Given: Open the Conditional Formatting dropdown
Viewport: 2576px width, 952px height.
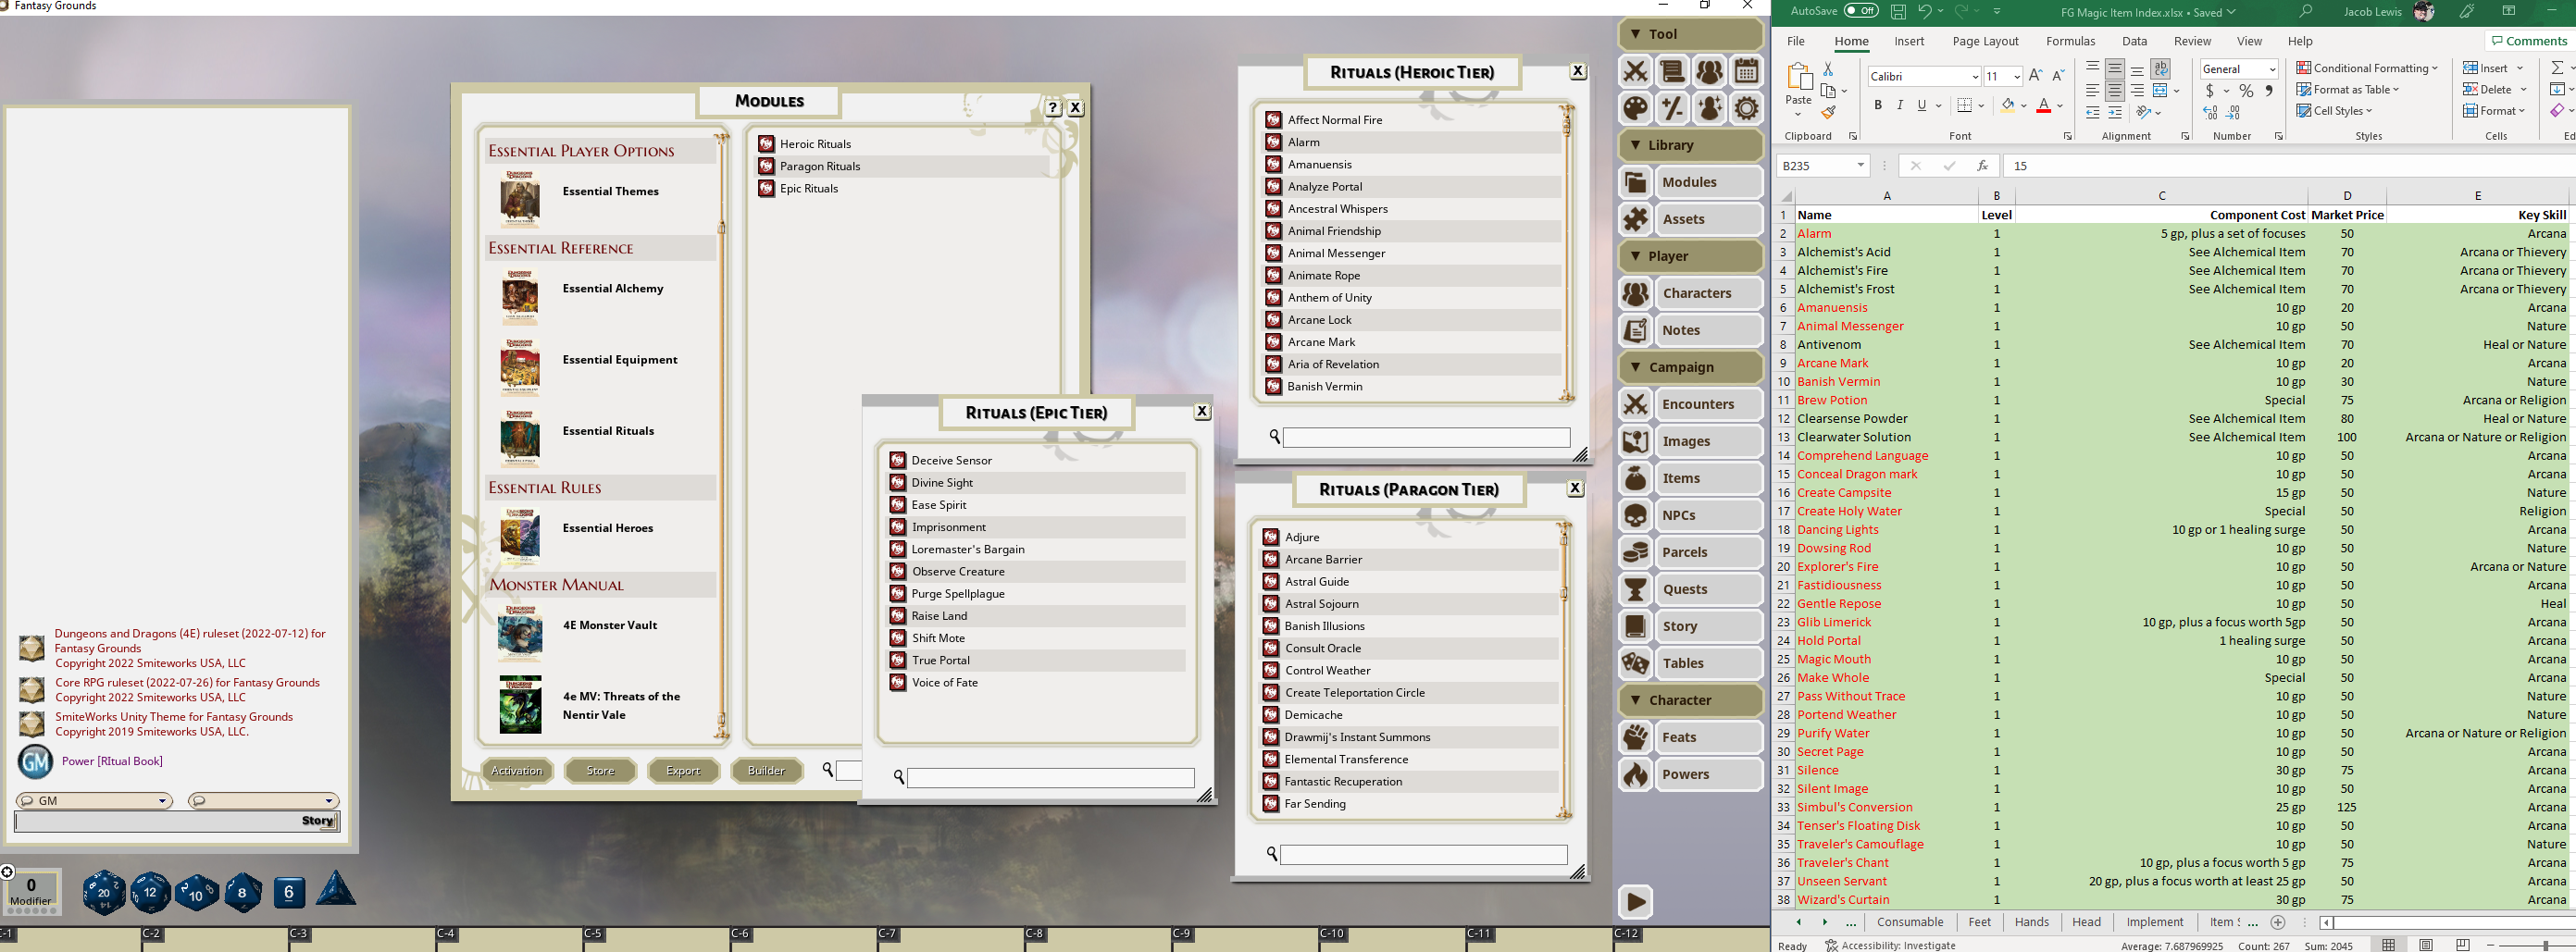Looking at the screenshot, I should pyautogui.click(x=2366, y=68).
